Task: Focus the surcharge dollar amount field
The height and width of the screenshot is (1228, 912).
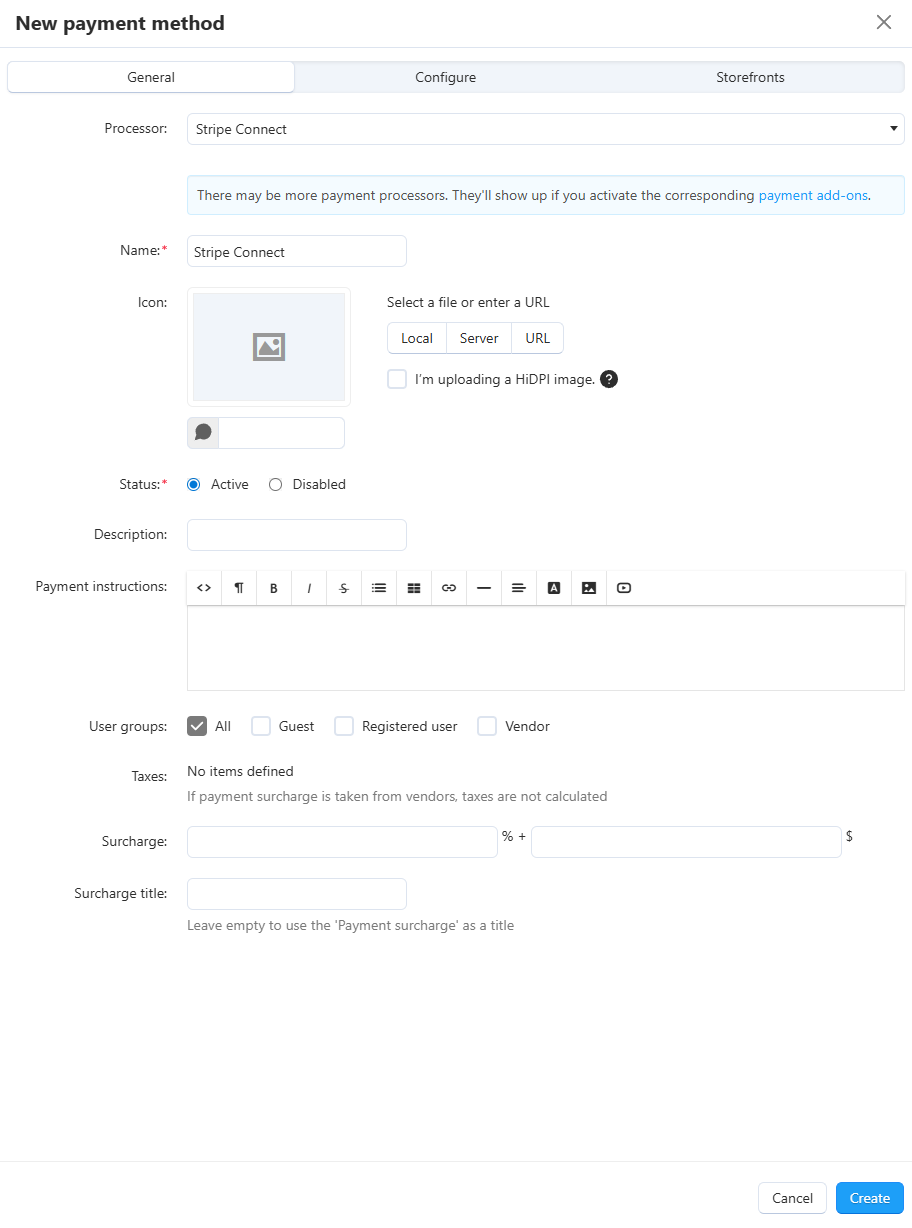Action: [x=686, y=842]
